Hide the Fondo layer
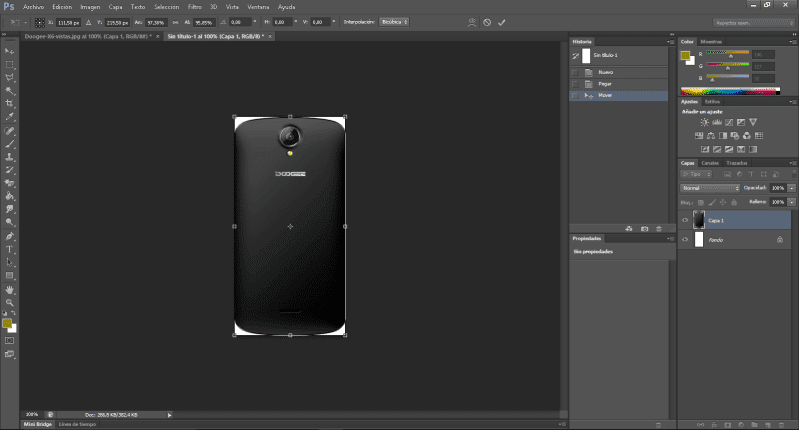The width and height of the screenshot is (799, 430). (x=685, y=239)
